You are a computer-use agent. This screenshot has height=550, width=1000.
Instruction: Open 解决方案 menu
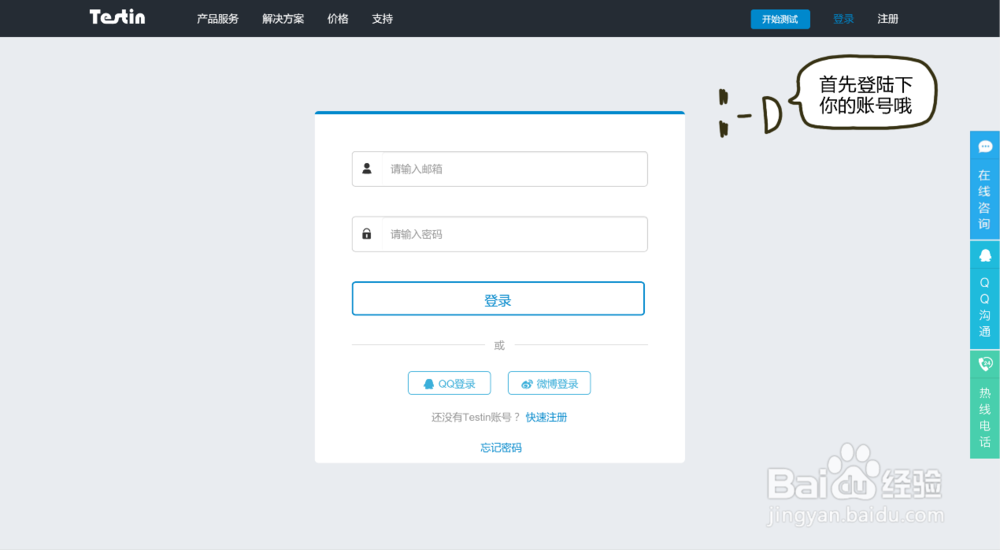(283, 19)
